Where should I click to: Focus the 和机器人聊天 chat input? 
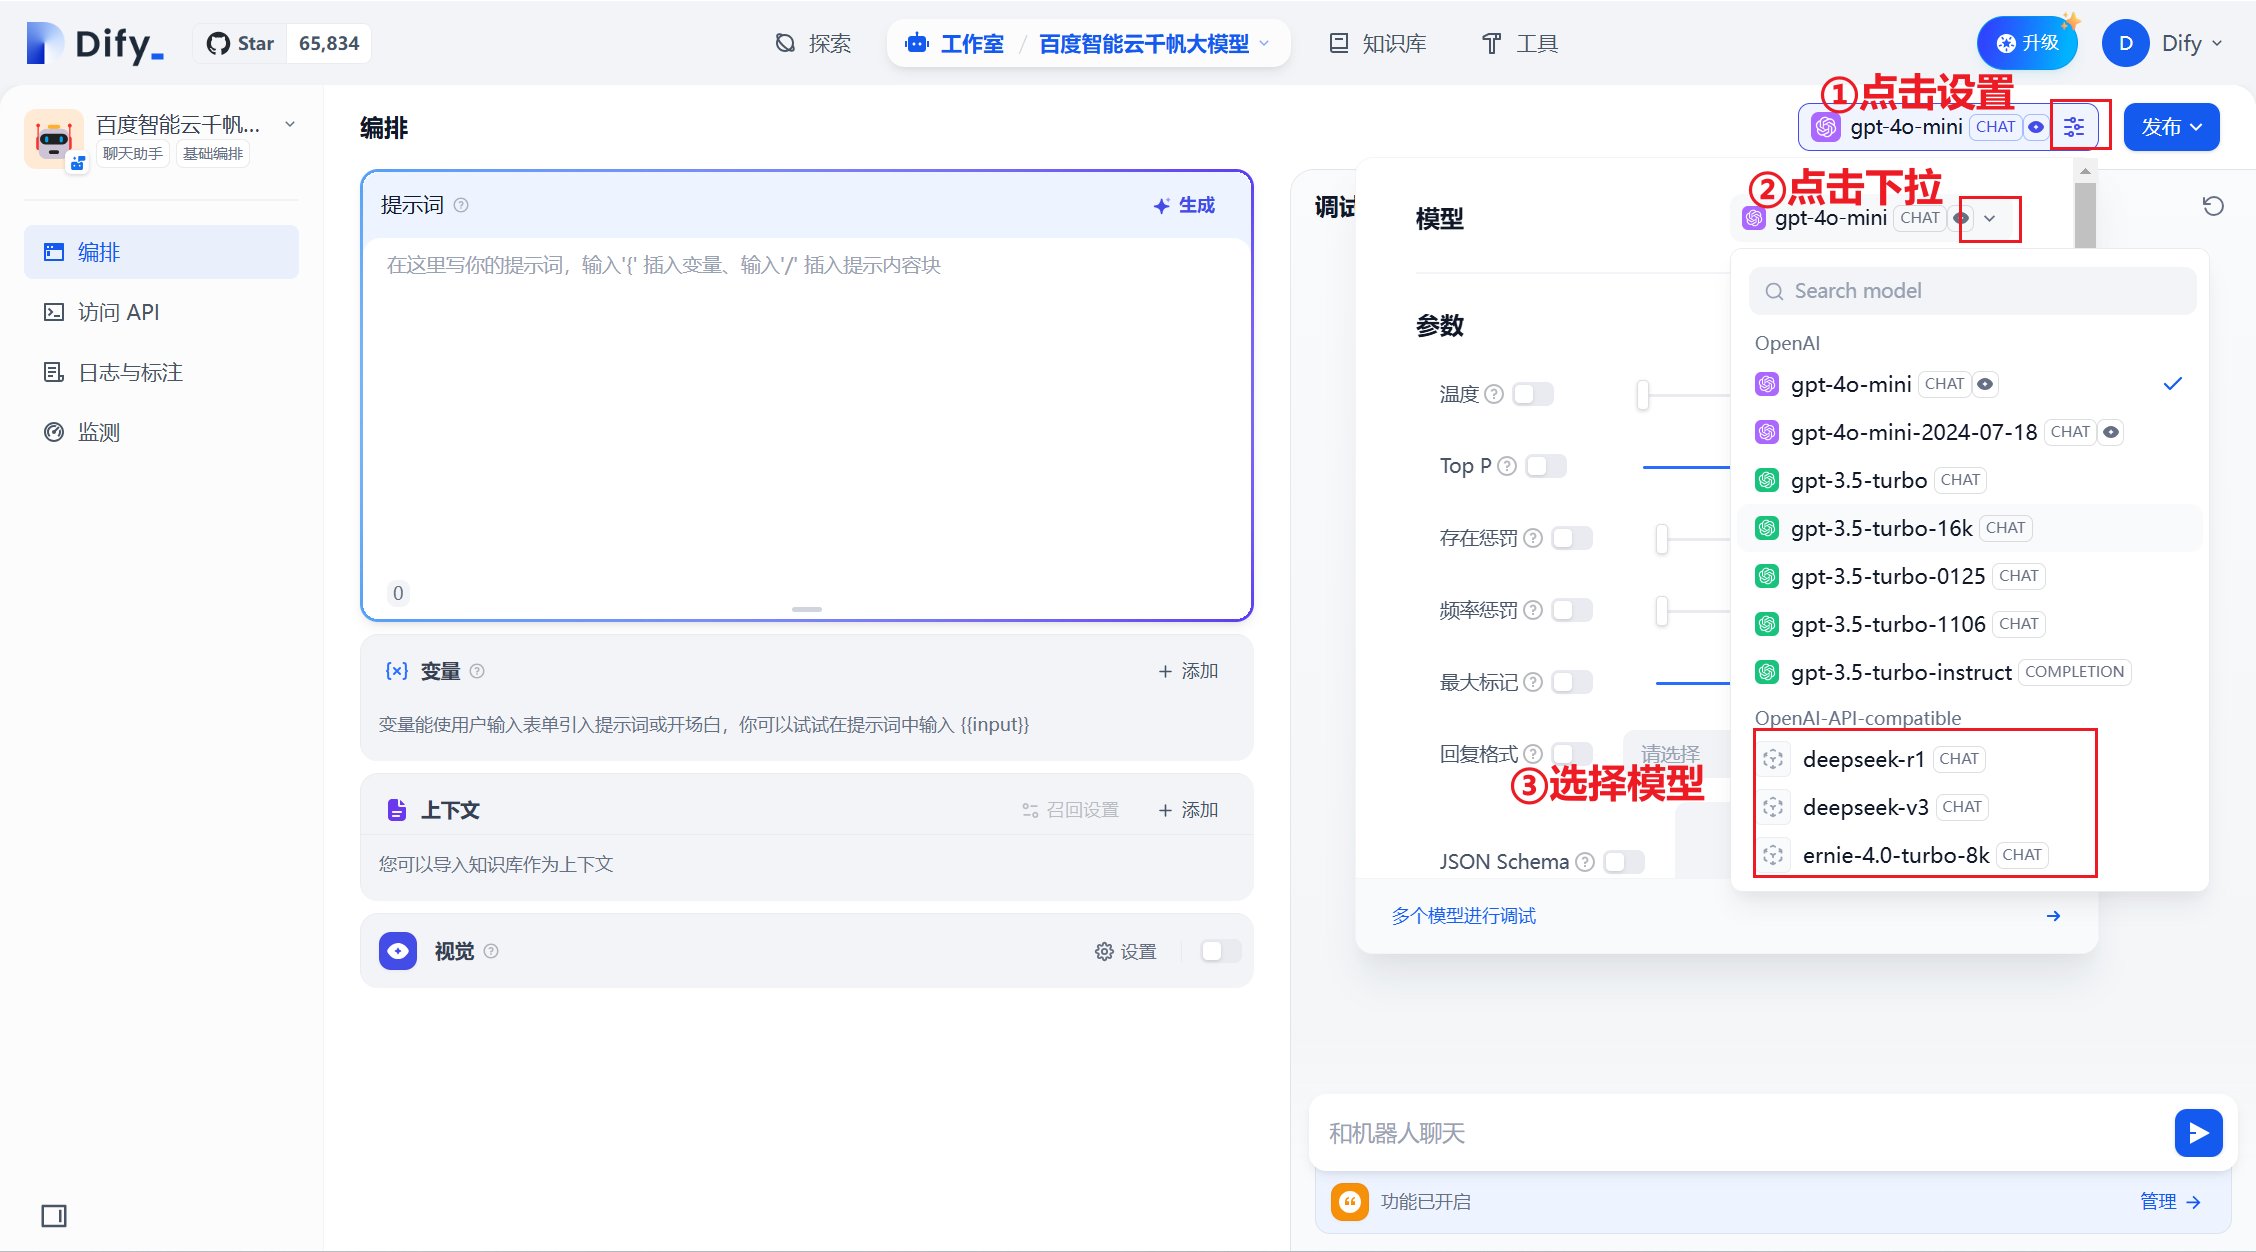(x=1740, y=1133)
